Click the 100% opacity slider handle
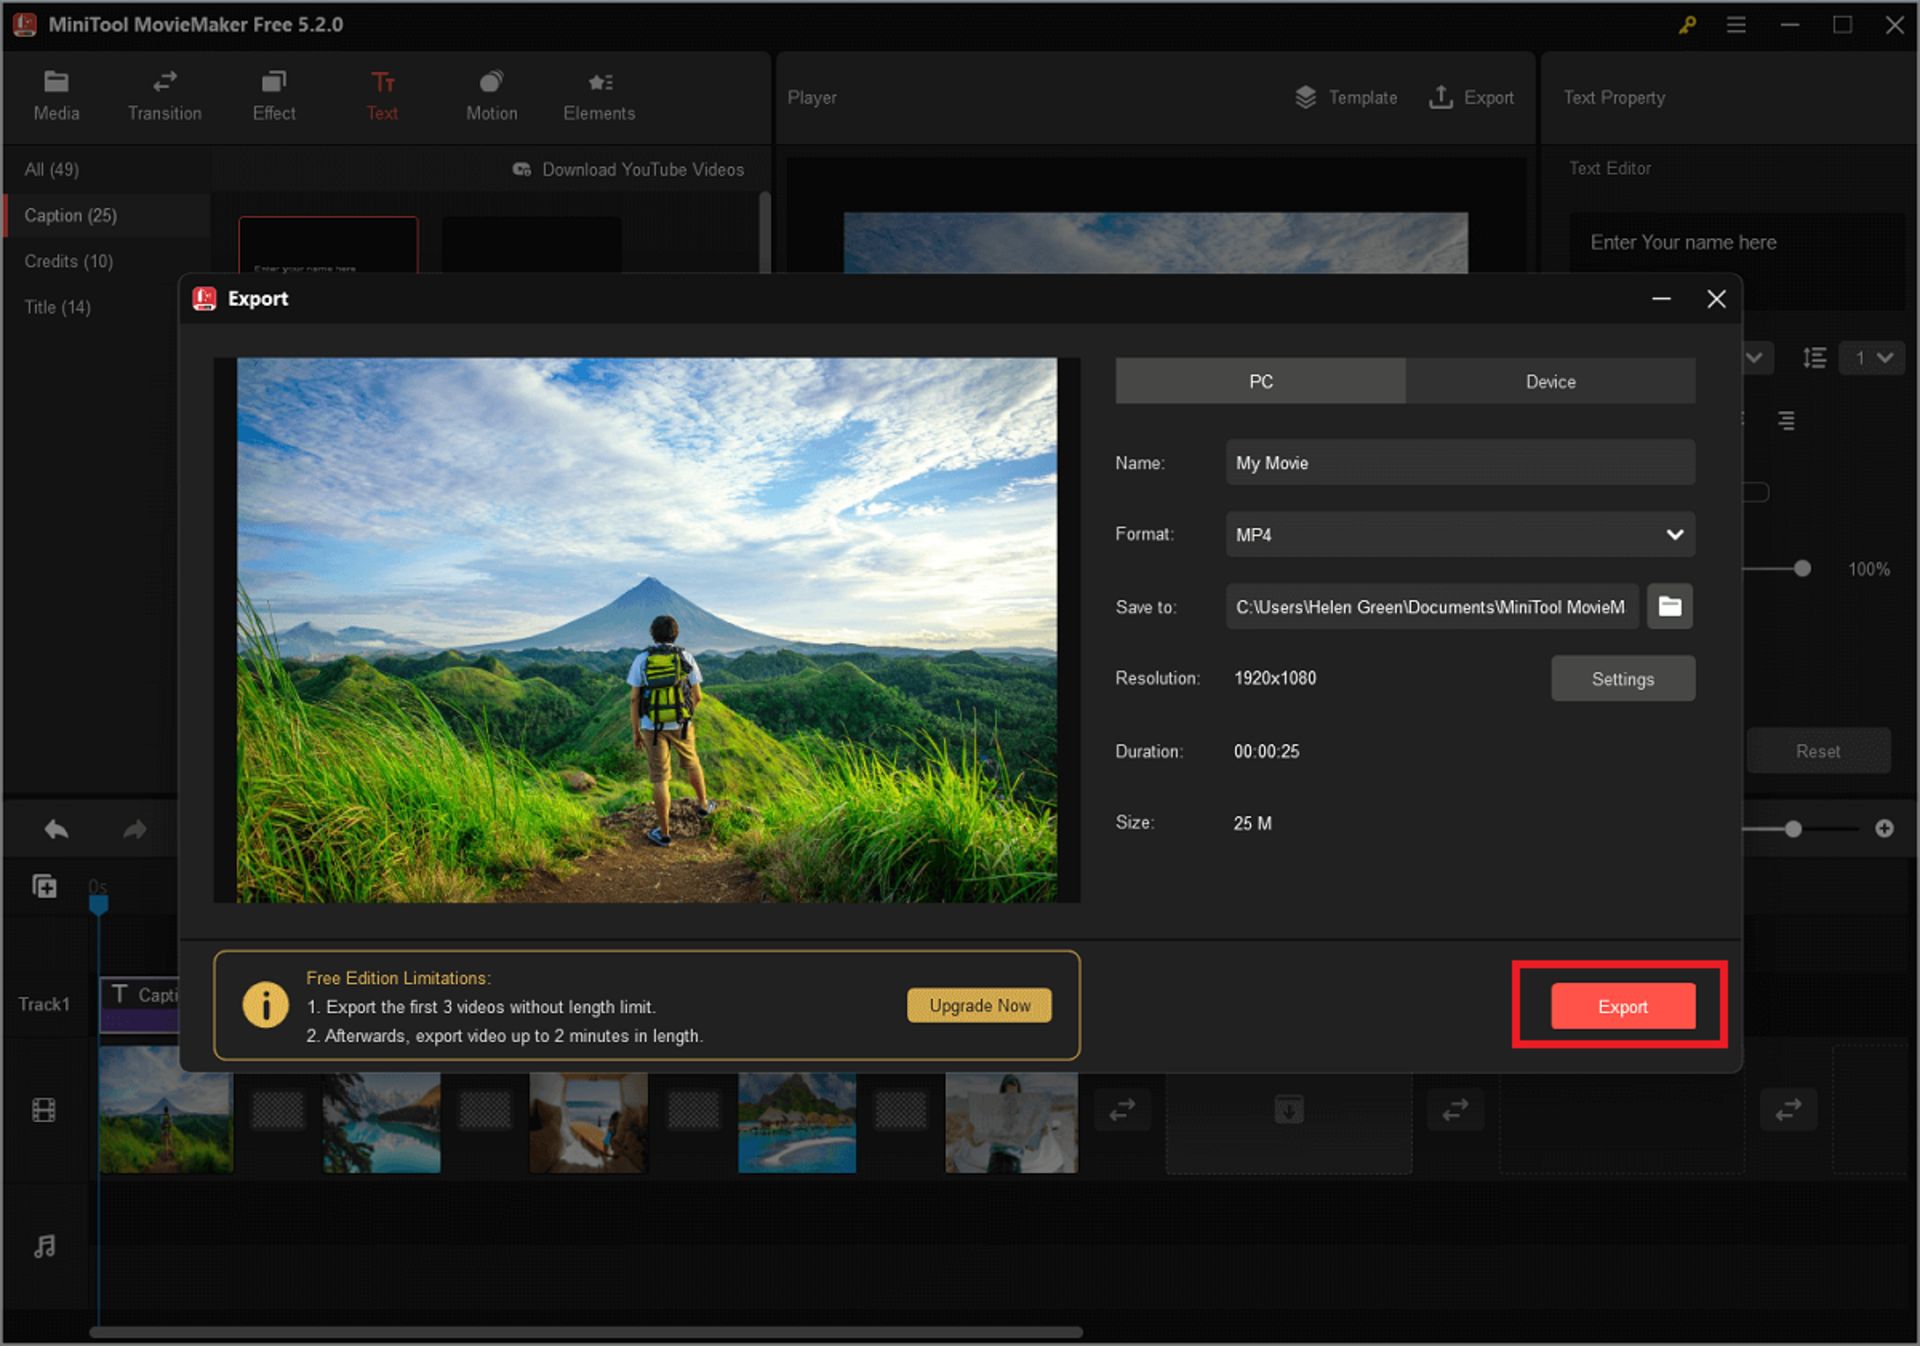Image resolution: width=1920 pixels, height=1346 pixels. [x=1802, y=569]
